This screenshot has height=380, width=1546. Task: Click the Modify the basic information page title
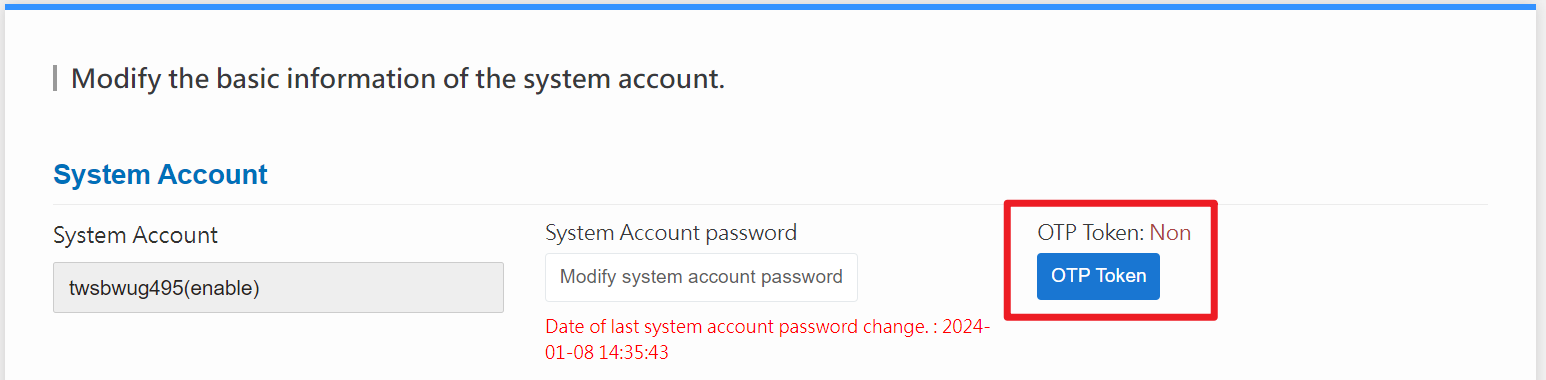tap(398, 79)
